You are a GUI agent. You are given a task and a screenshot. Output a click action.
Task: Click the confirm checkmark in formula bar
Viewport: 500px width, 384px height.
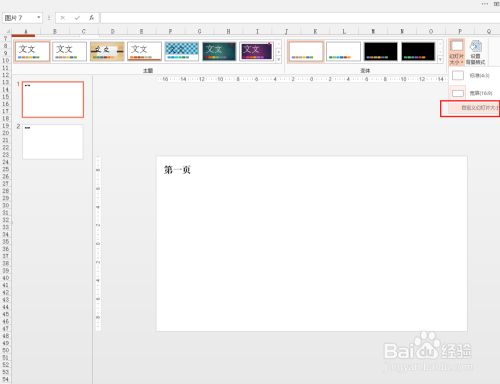(x=77, y=18)
